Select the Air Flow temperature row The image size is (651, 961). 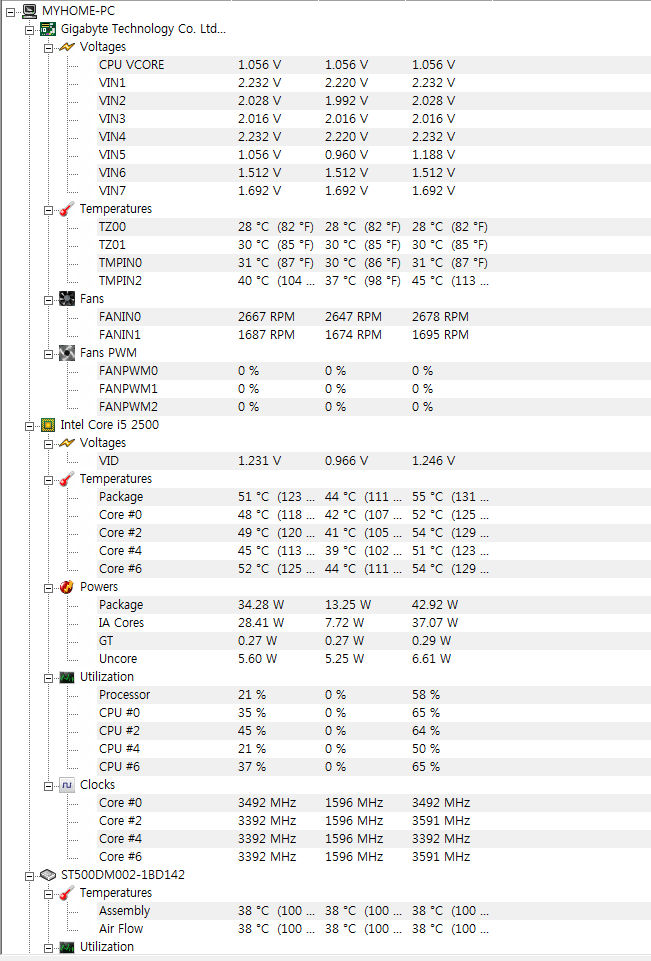coord(374,929)
